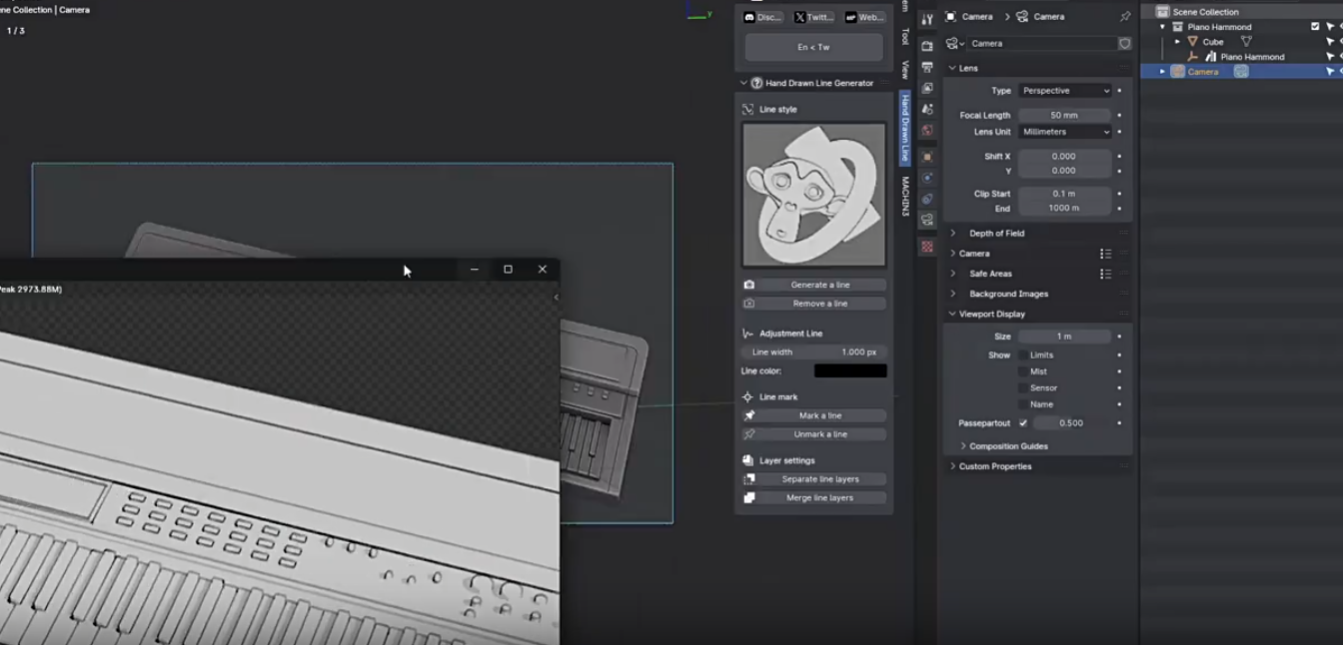The width and height of the screenshot is (1343, 645).
Task: Open the Scene properties icon
Action: click(x=927, y=110)
